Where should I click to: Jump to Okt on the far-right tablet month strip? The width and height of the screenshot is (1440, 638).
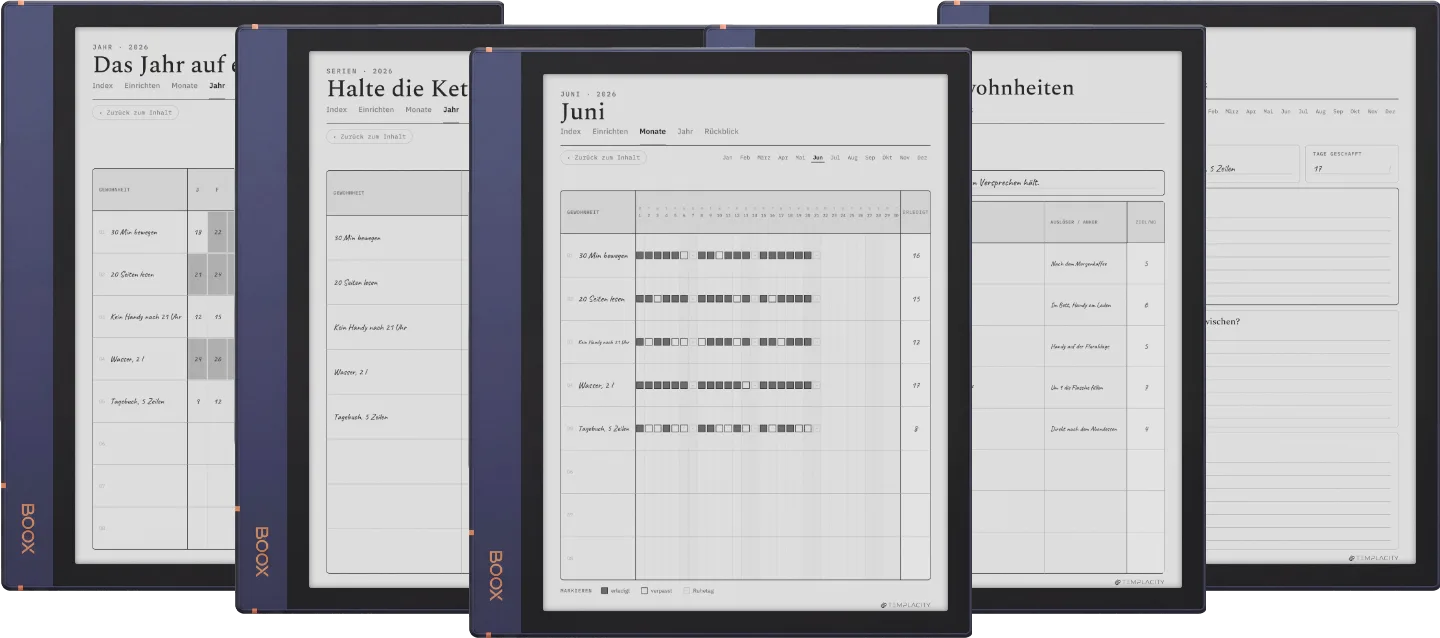(1355, 111)
